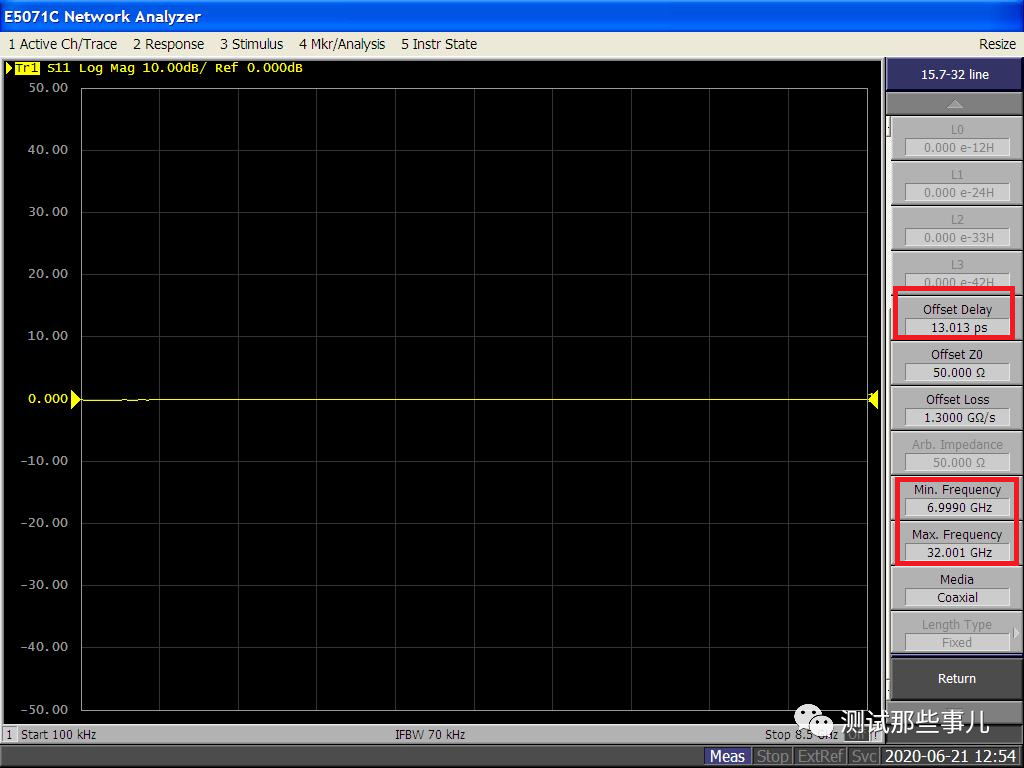Screen dimensions: 1024x768
Task: Select the L3 softkey
Action: click(x=957, y=271)
